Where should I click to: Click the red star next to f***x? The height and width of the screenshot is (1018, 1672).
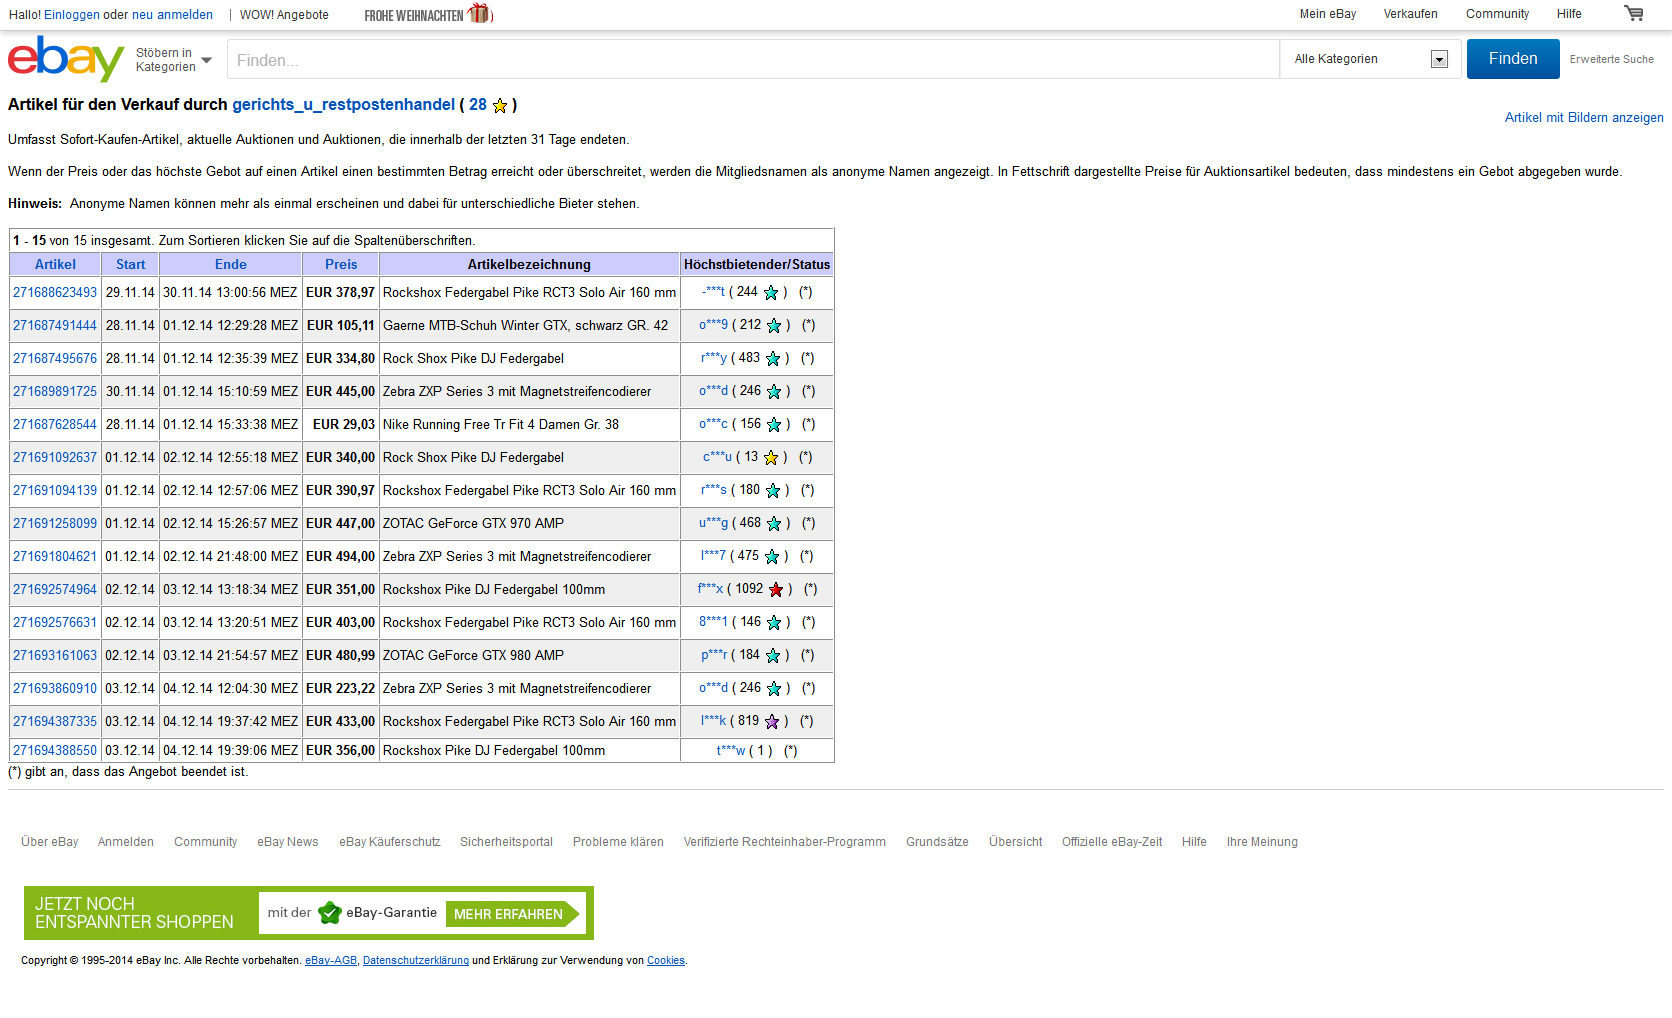click(776, 589)
